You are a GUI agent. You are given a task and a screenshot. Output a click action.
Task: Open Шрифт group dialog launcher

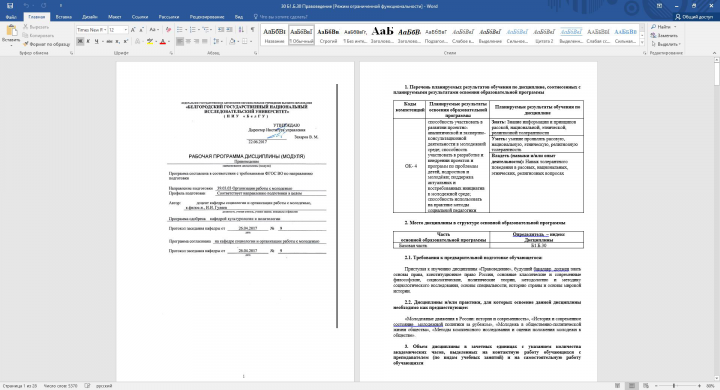tap(171, 53)
